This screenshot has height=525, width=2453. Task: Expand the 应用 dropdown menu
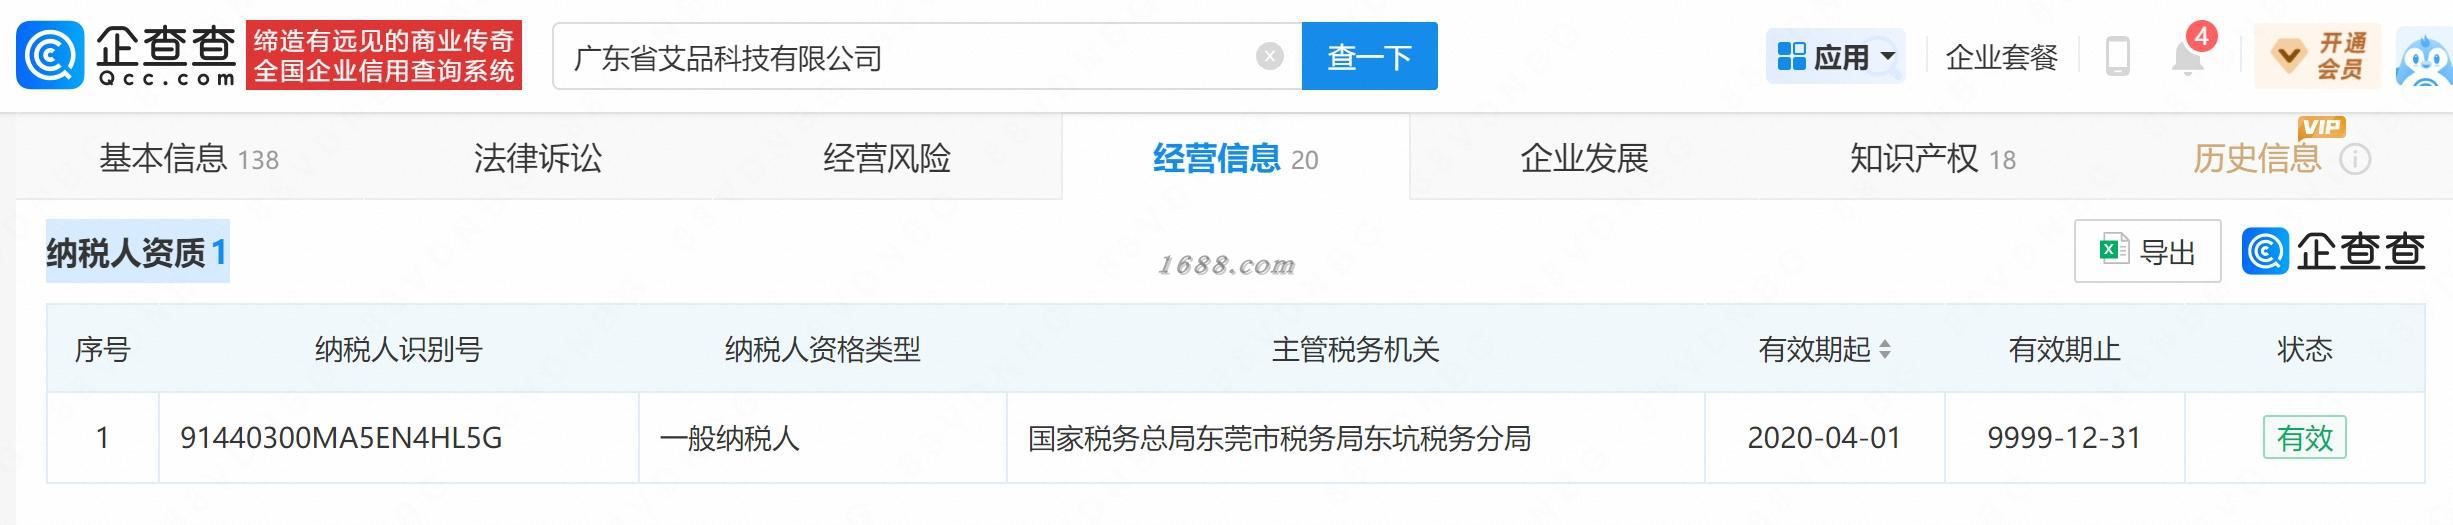pyautogui.click(x=1836, y=57)
